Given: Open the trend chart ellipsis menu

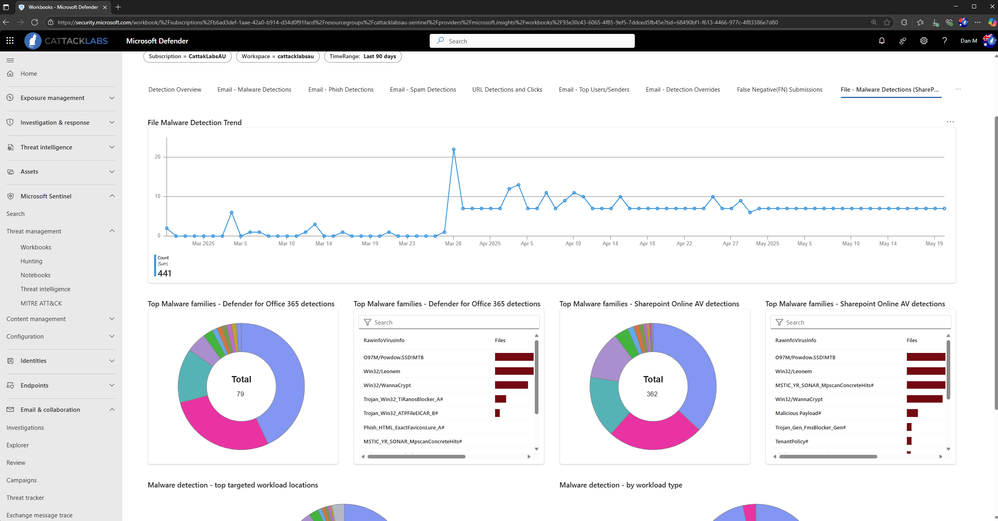Looking at the screenshot, I should click(950, 122).
